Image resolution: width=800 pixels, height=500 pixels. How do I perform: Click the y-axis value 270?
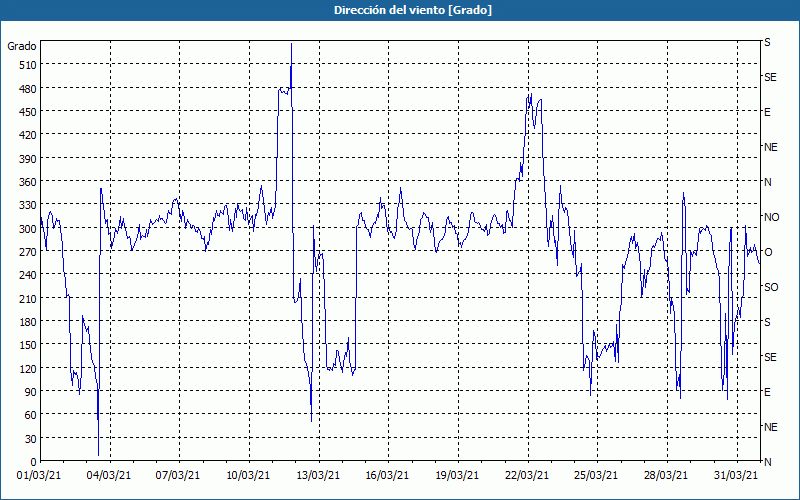click(x=27, y=252)
